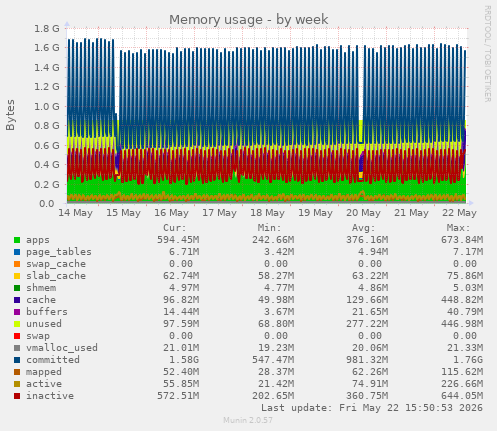
Task: Click the '1.8 G' y-axis label
Action: 47,29
